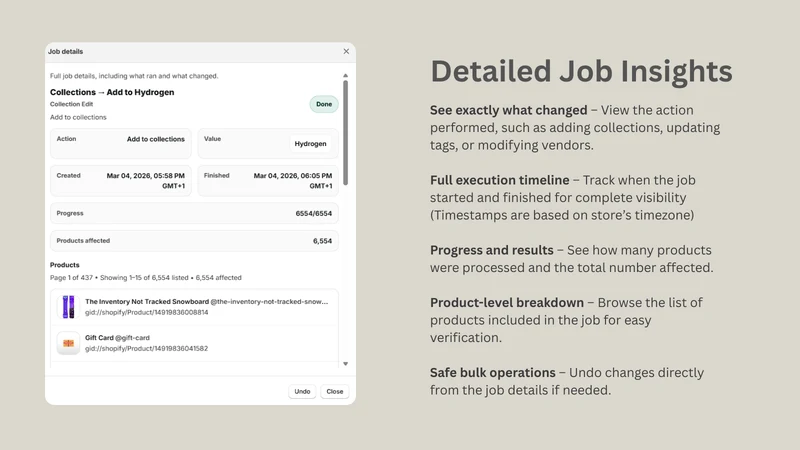The height and width of the screenshot is (450, 800).
Task: Click Product-level breakdown text
Action: (x=507, y=303)
